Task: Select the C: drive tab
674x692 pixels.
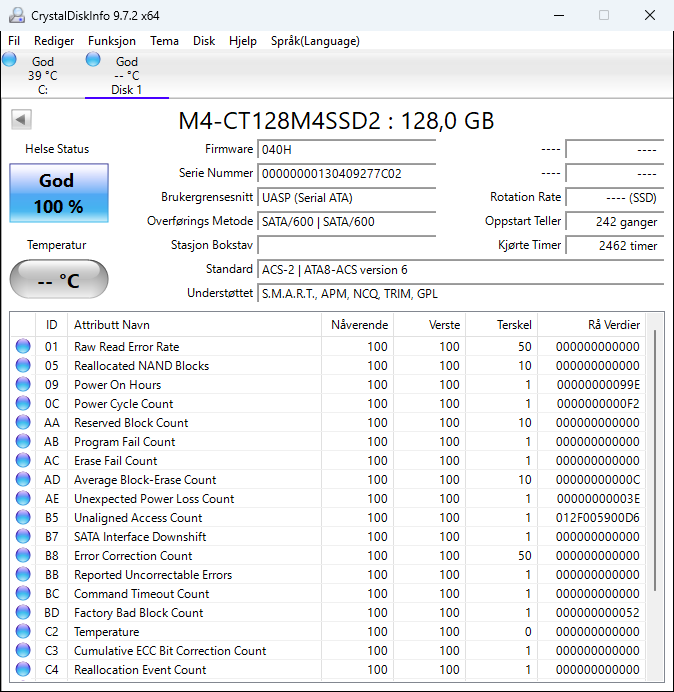Action: [42, 75]
